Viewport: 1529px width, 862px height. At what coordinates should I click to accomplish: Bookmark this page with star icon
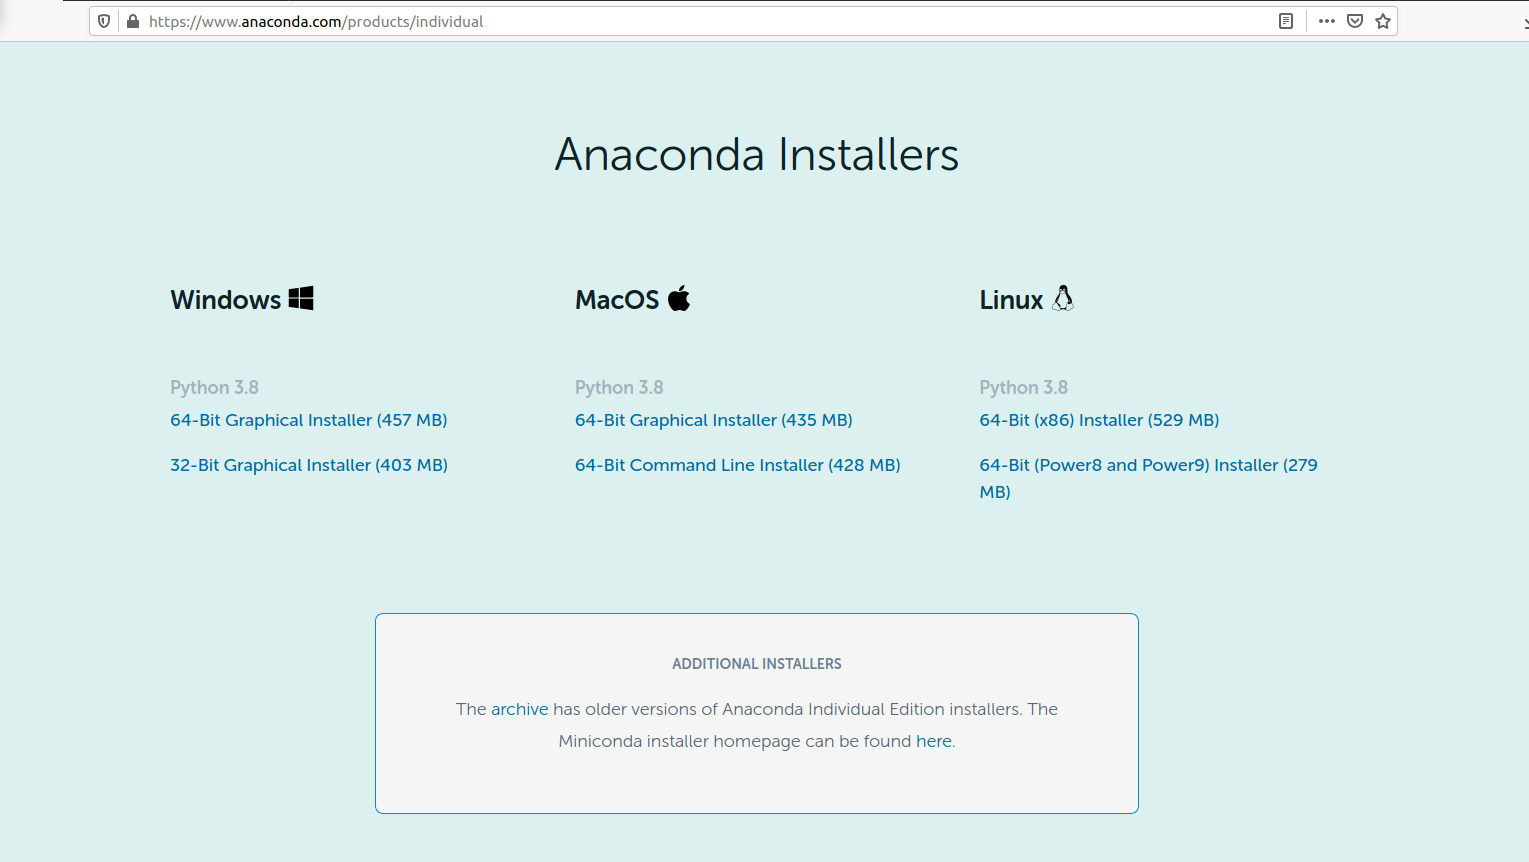[x=1383, y=21]
